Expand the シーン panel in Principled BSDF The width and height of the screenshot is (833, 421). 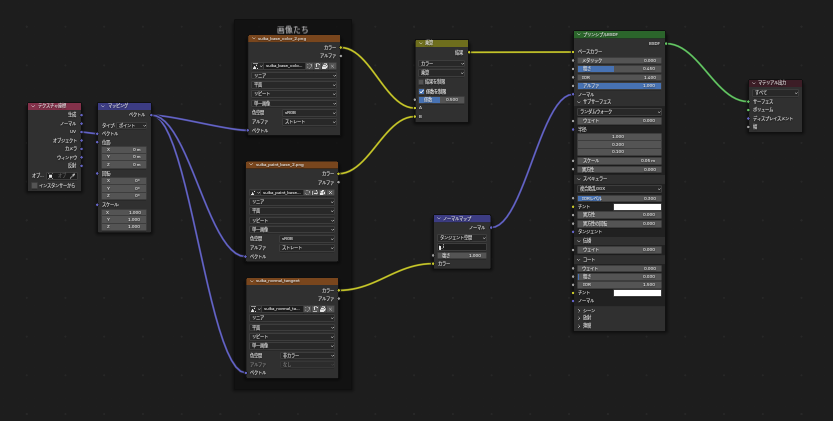[x=579, y=310]
